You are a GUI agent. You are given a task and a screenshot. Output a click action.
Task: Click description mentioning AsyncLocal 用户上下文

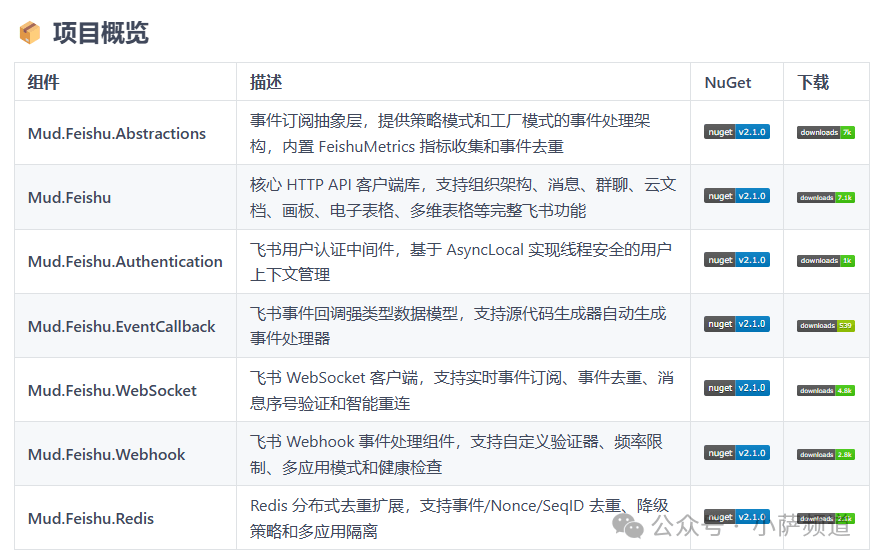(x=461, y=262)
